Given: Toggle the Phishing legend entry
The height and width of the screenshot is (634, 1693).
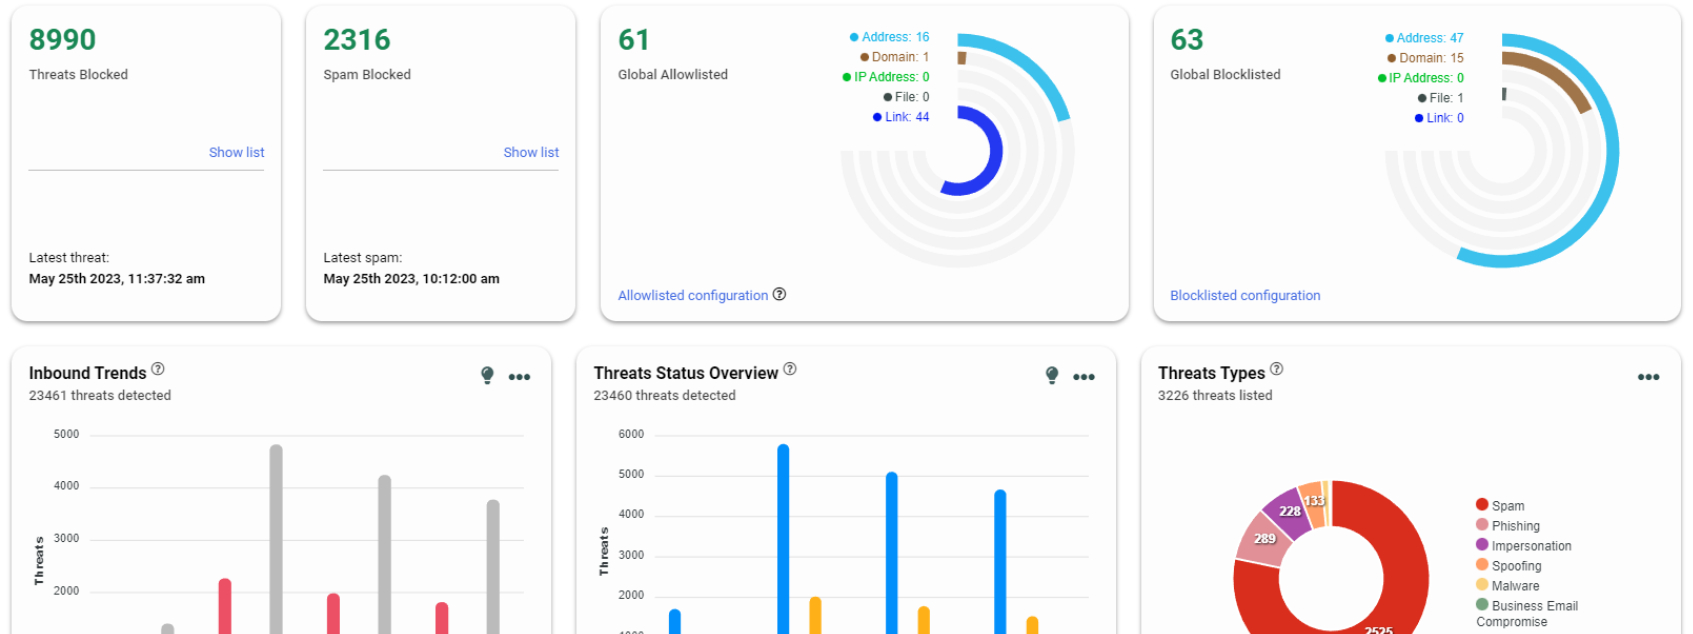Looking at the screenshot, I should (x=1508, y=526).
